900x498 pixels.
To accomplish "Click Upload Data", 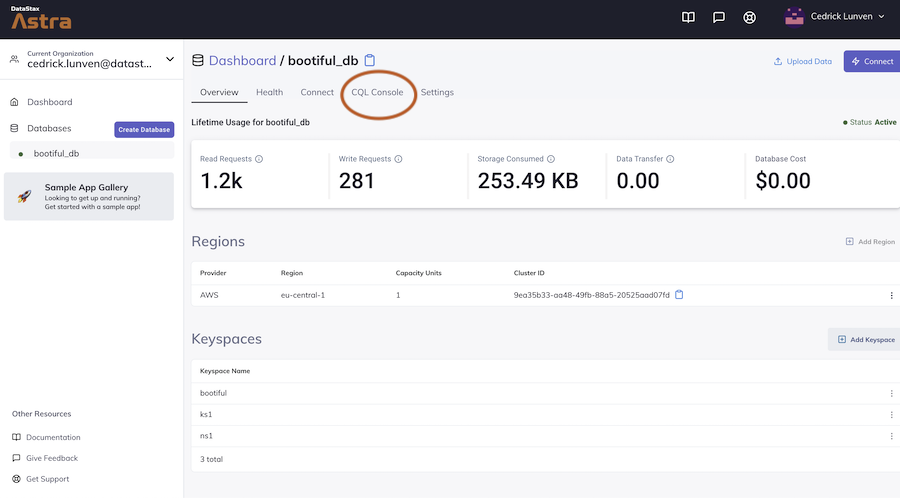I will (x=802, y=61).
